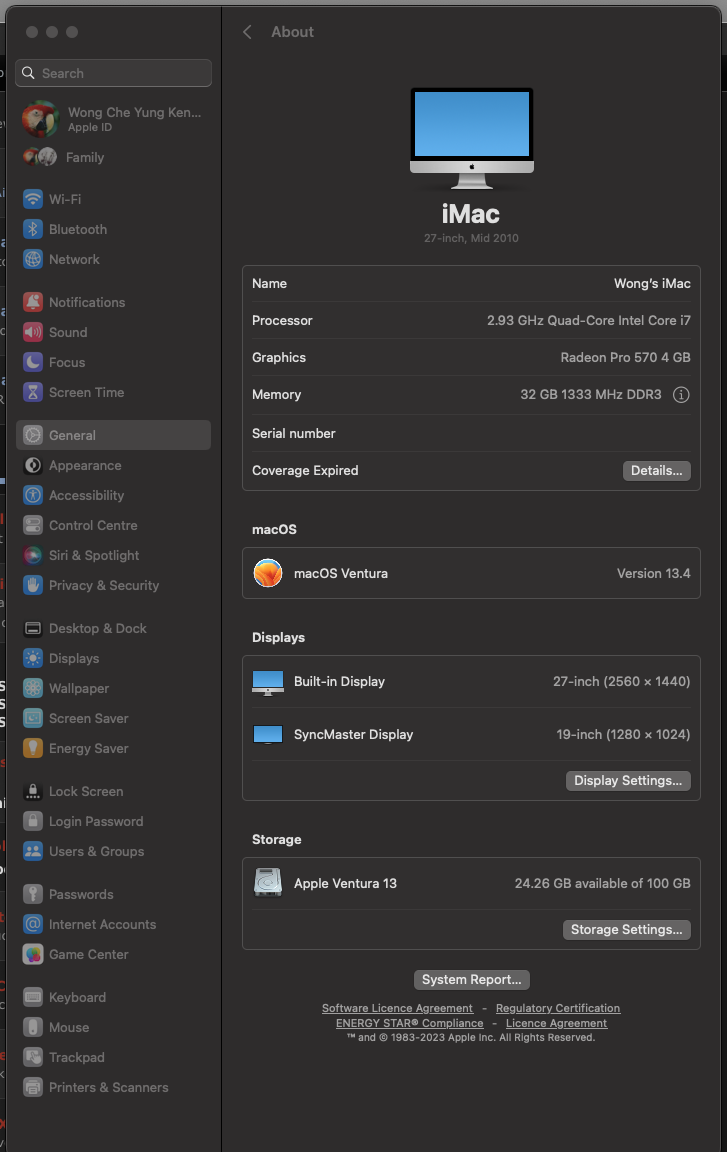Open Control Centre icon
The height and width of the screenshot is (1152, 727).
(32, 525)
